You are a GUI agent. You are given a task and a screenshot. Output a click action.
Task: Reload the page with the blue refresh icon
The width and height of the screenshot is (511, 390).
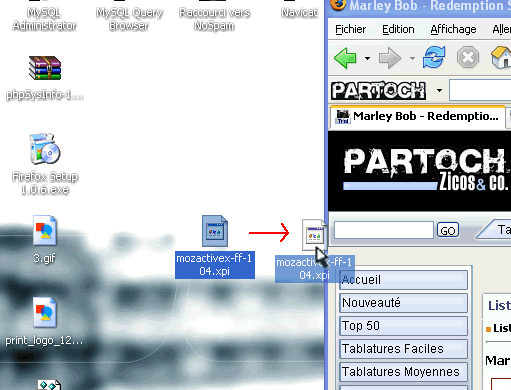(x=434, y=57)
